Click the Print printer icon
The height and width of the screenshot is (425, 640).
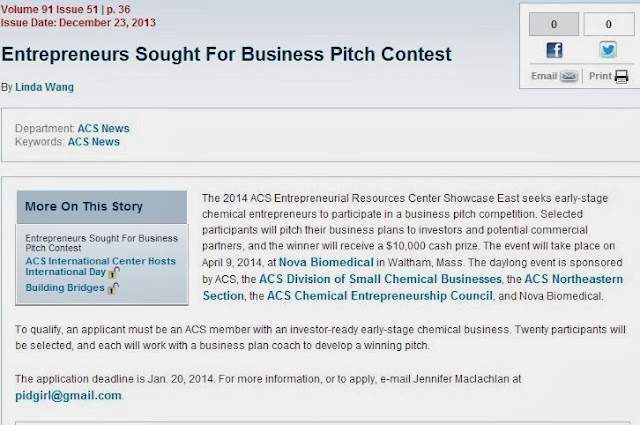[621, 76]
